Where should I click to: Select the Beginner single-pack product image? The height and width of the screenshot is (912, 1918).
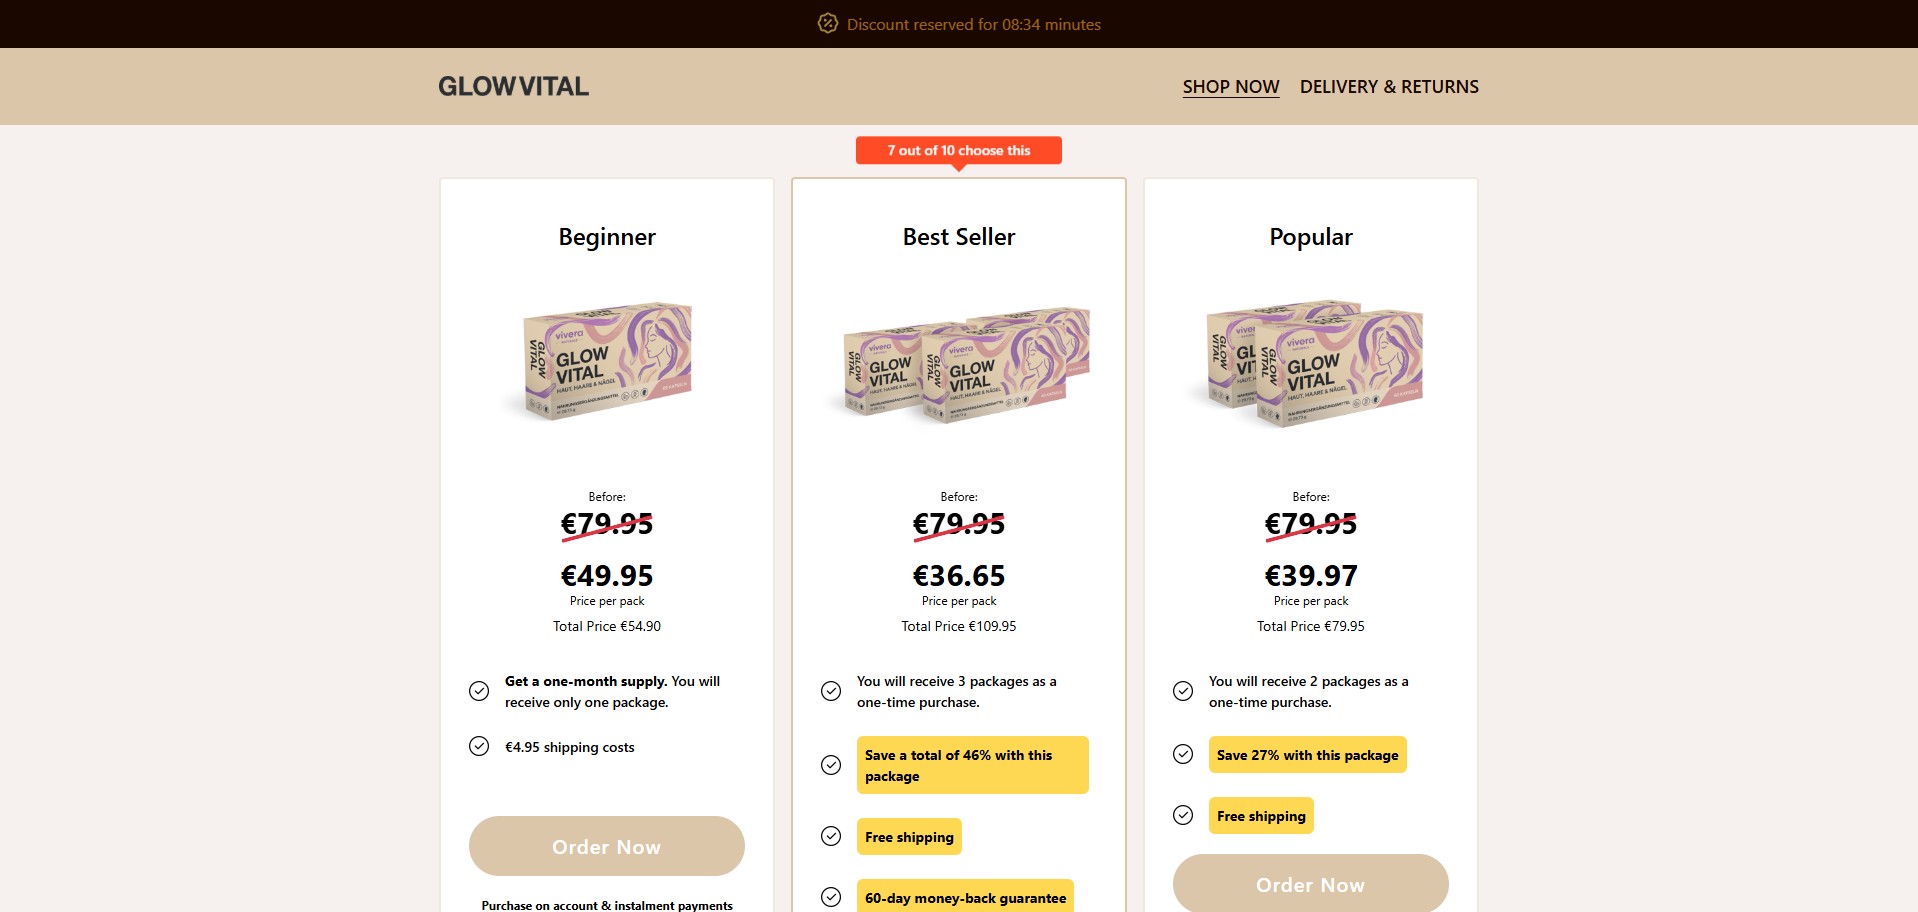click(x=607, y=362)
